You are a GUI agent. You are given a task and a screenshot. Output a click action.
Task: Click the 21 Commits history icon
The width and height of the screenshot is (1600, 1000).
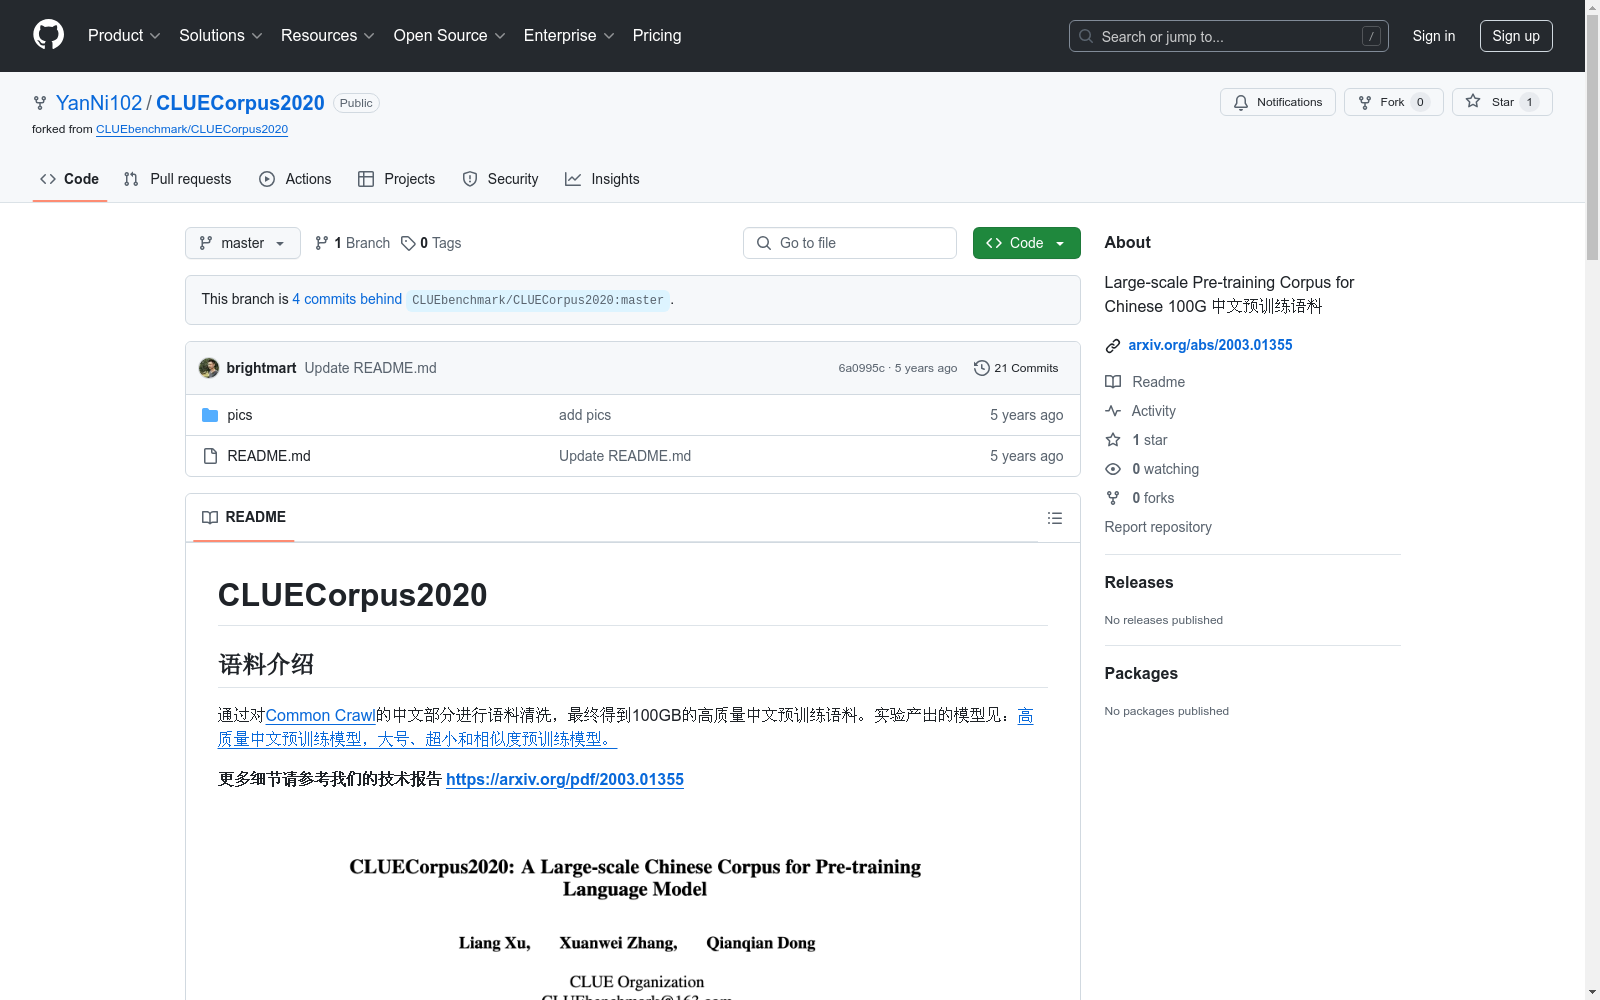click(x=982, y=368)
